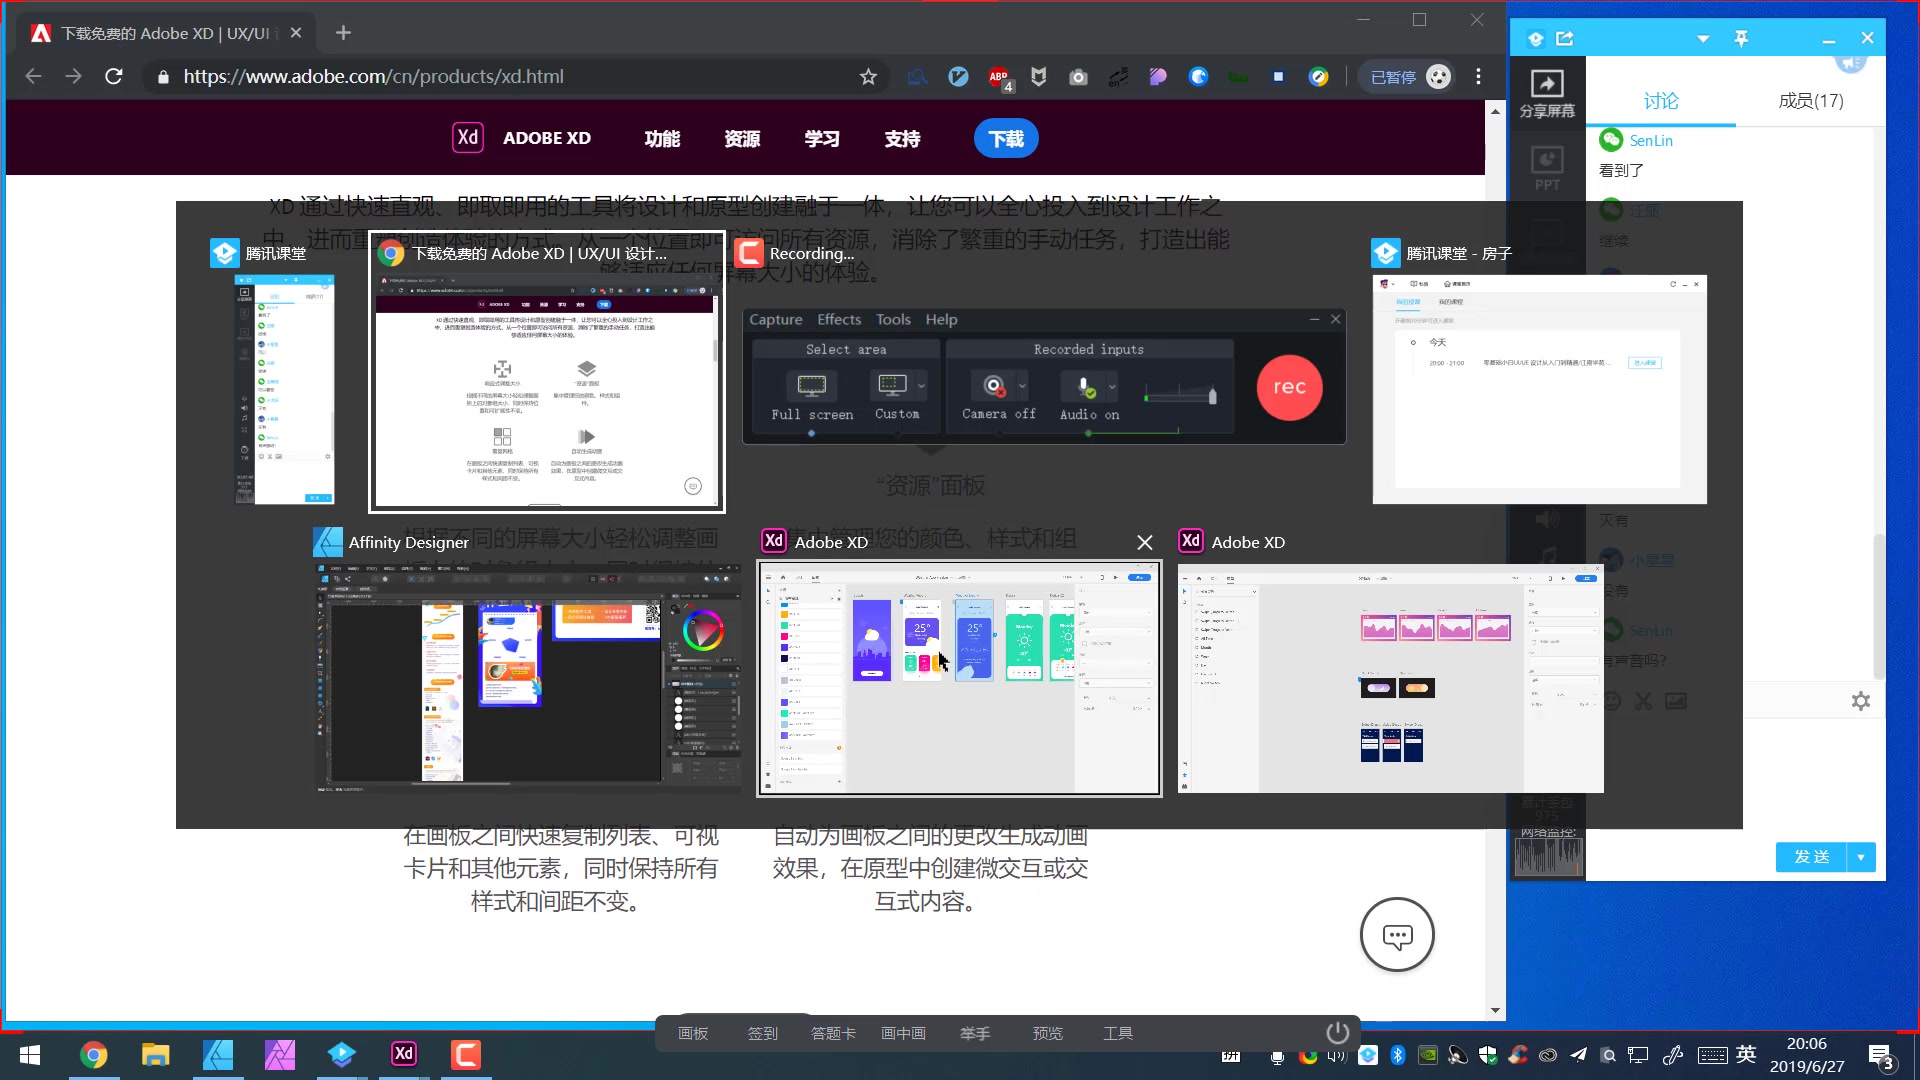Expand Custom area dropdown arrow
The width and height of the screenshot is (1920, 1080).
point(921,386)
